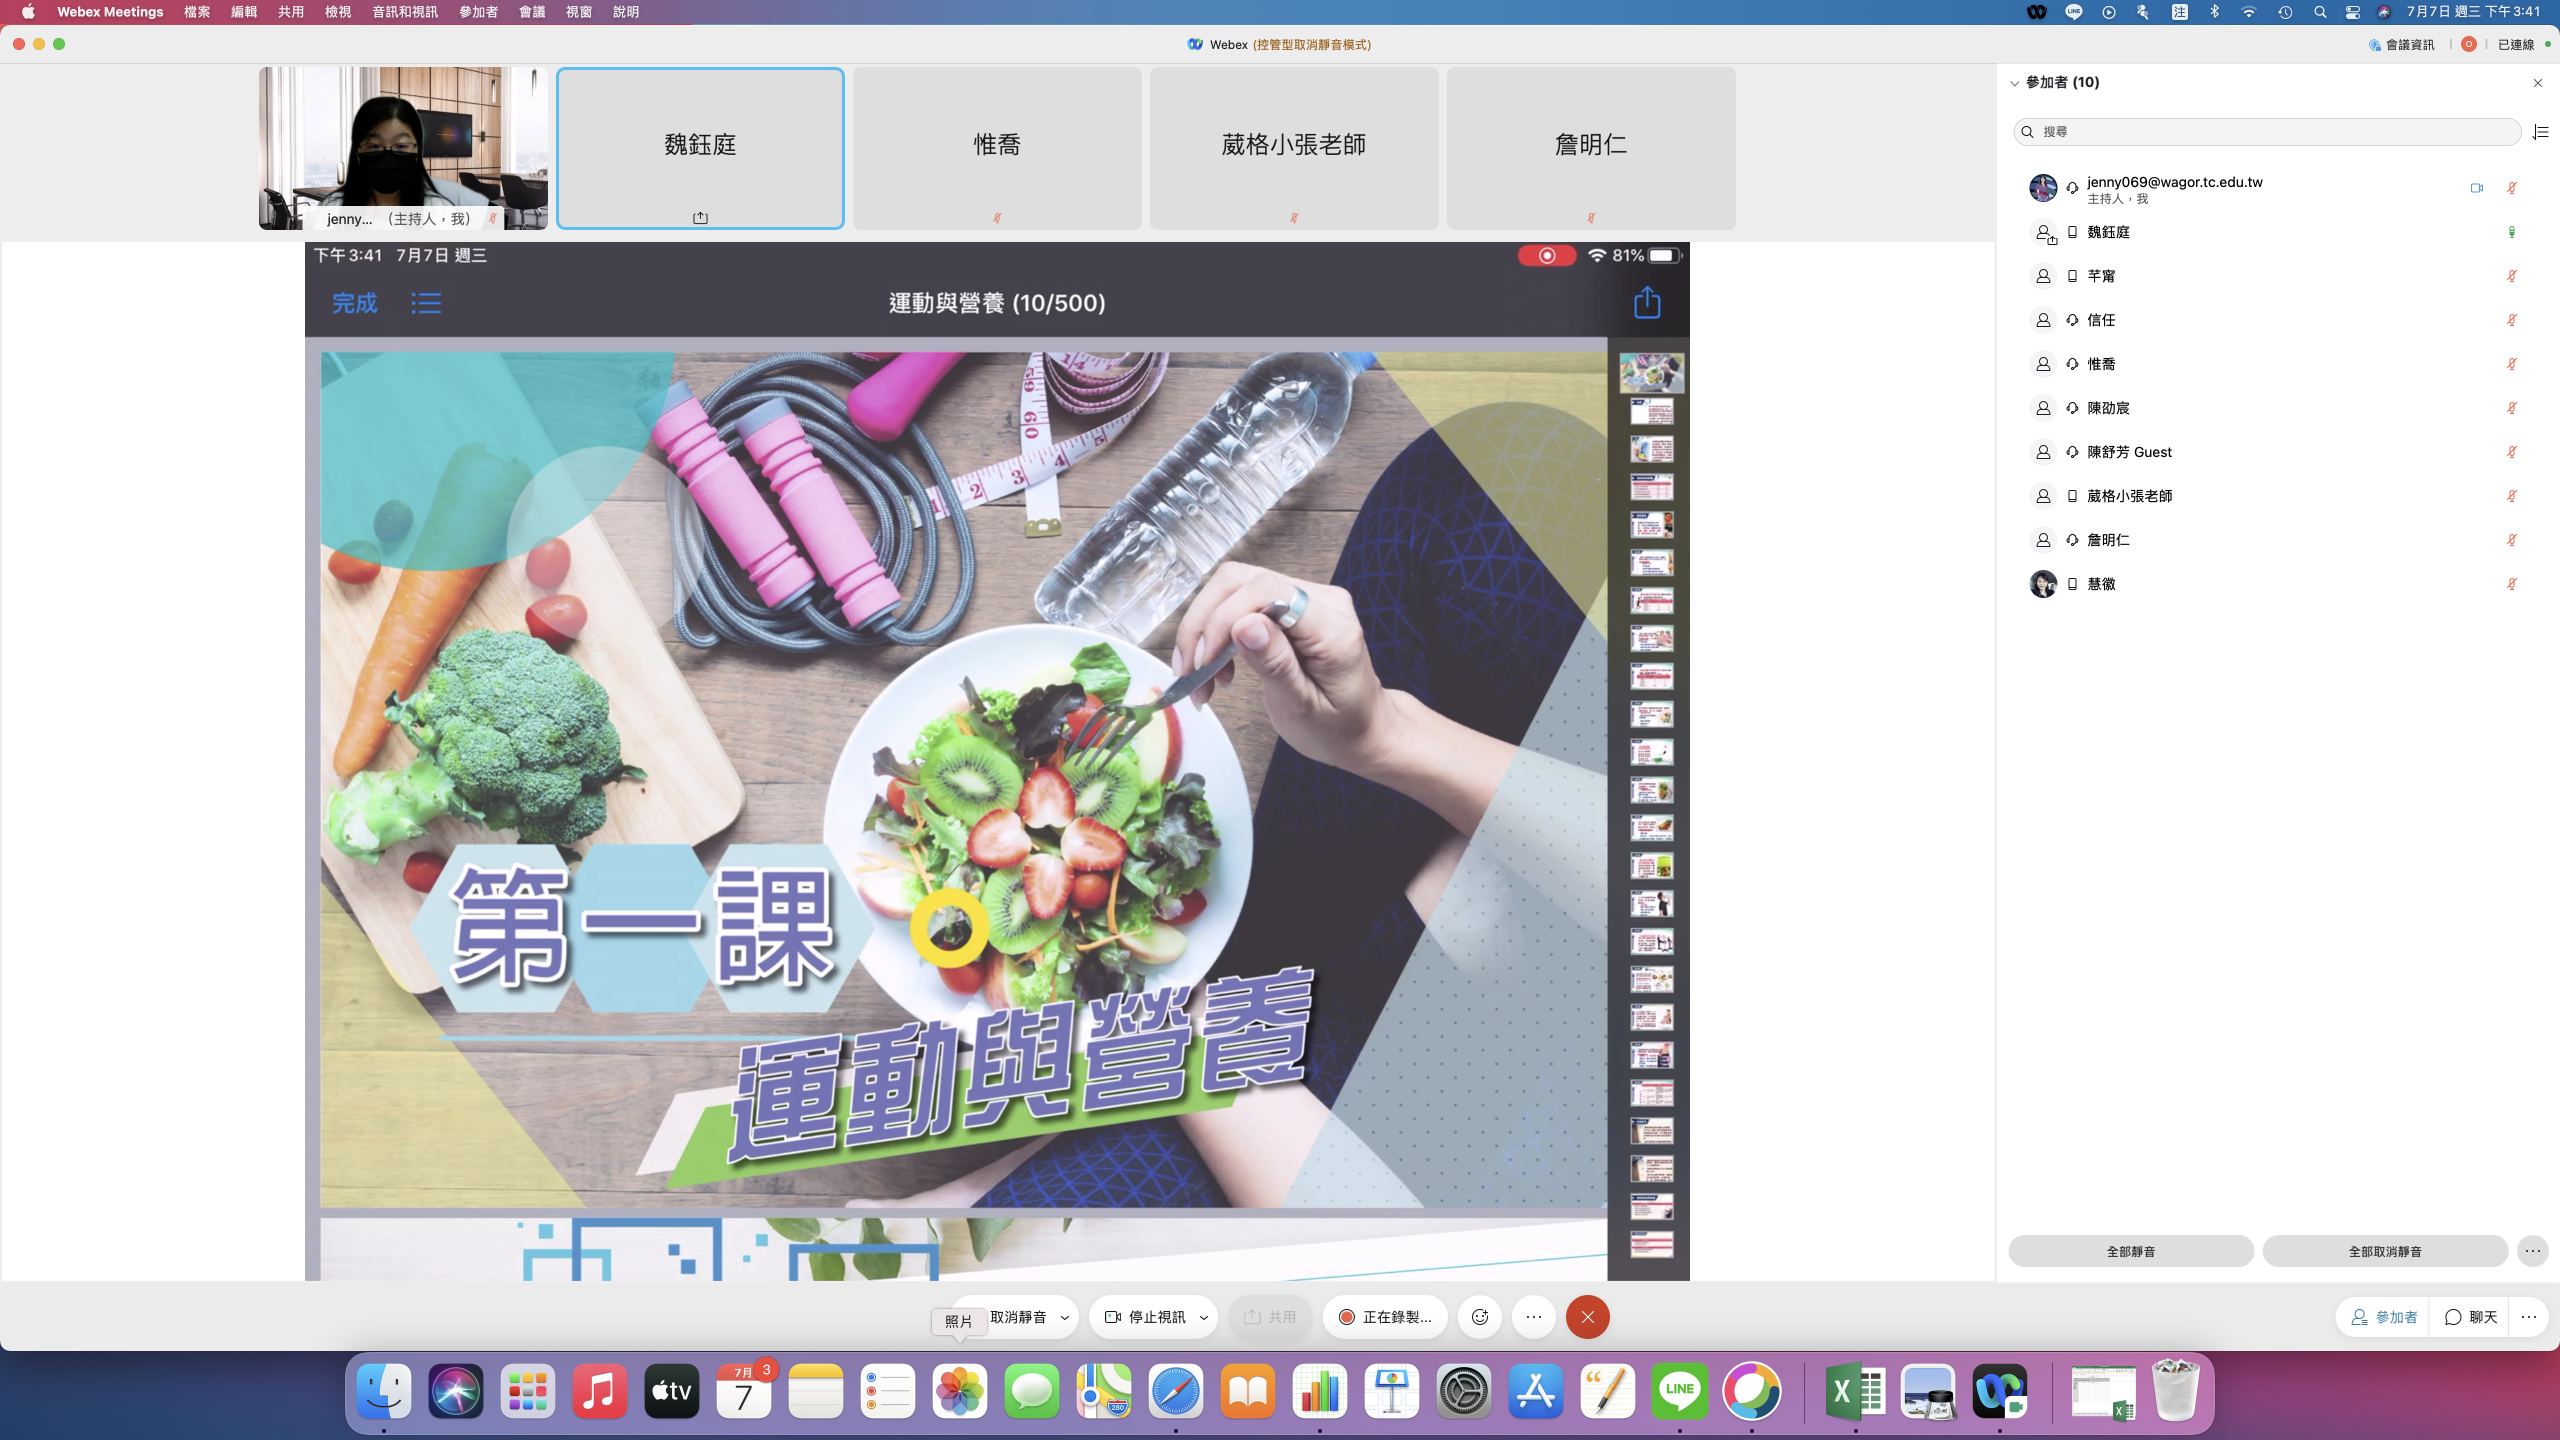Open slide list icon next to 完成
This screenshot has width=2560, height=1440.
click(426, 303)
